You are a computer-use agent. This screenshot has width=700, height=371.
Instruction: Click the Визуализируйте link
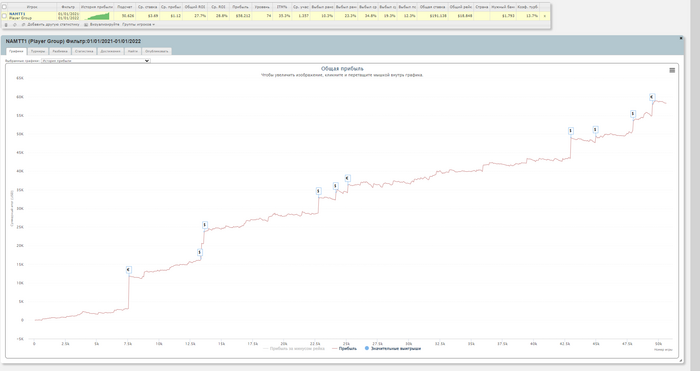(x=104, y=25)
